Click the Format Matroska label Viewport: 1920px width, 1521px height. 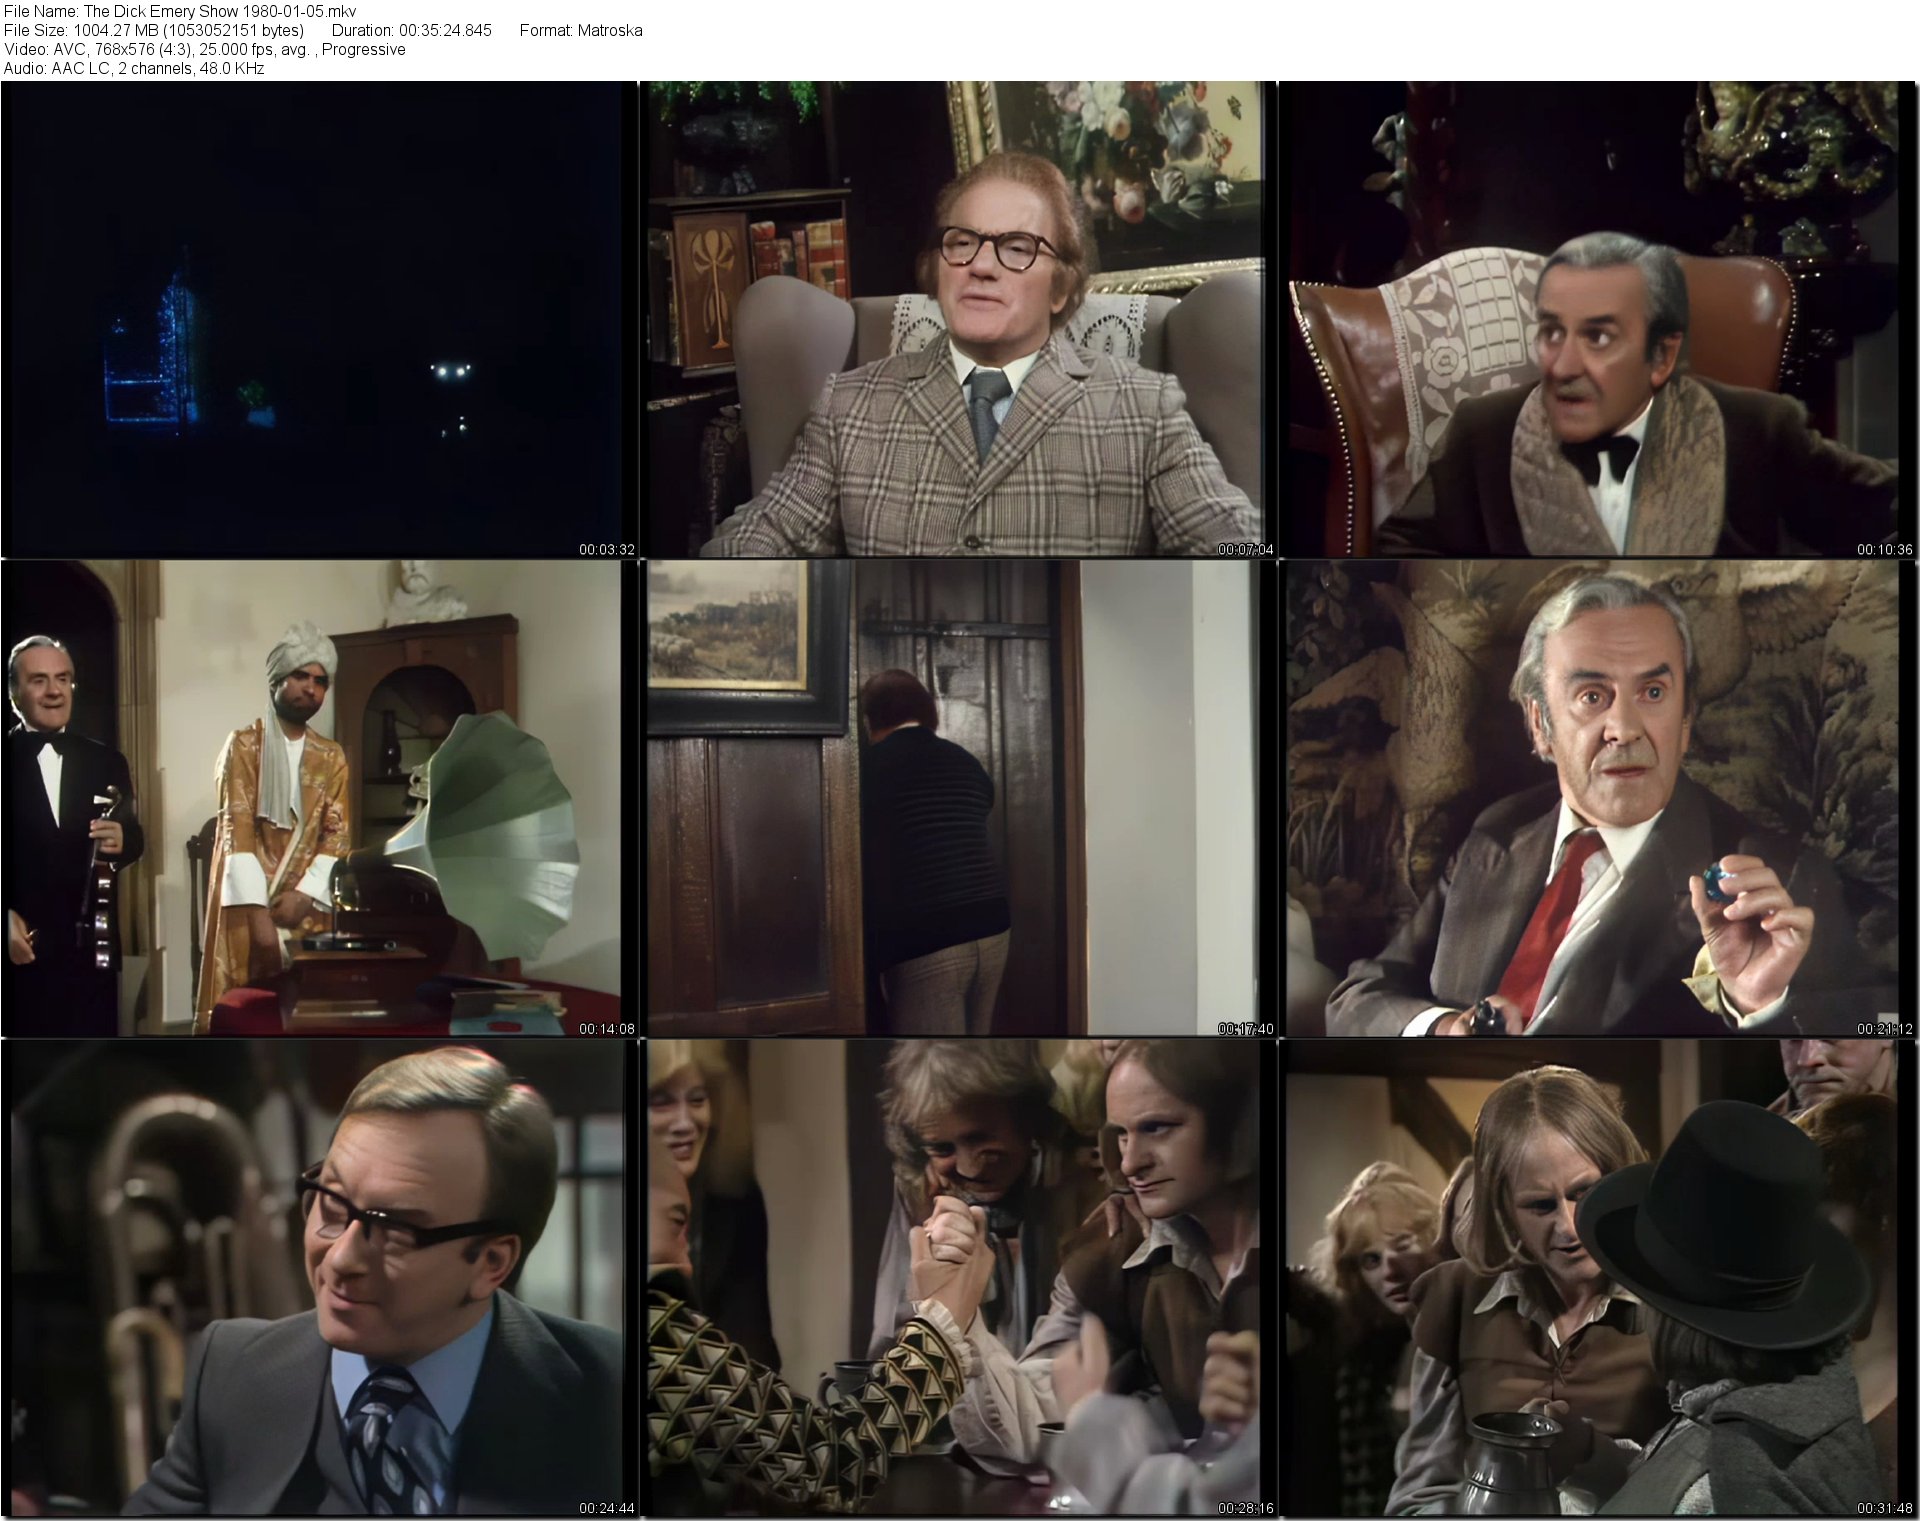pyautogui.click(x=581, y=30)
